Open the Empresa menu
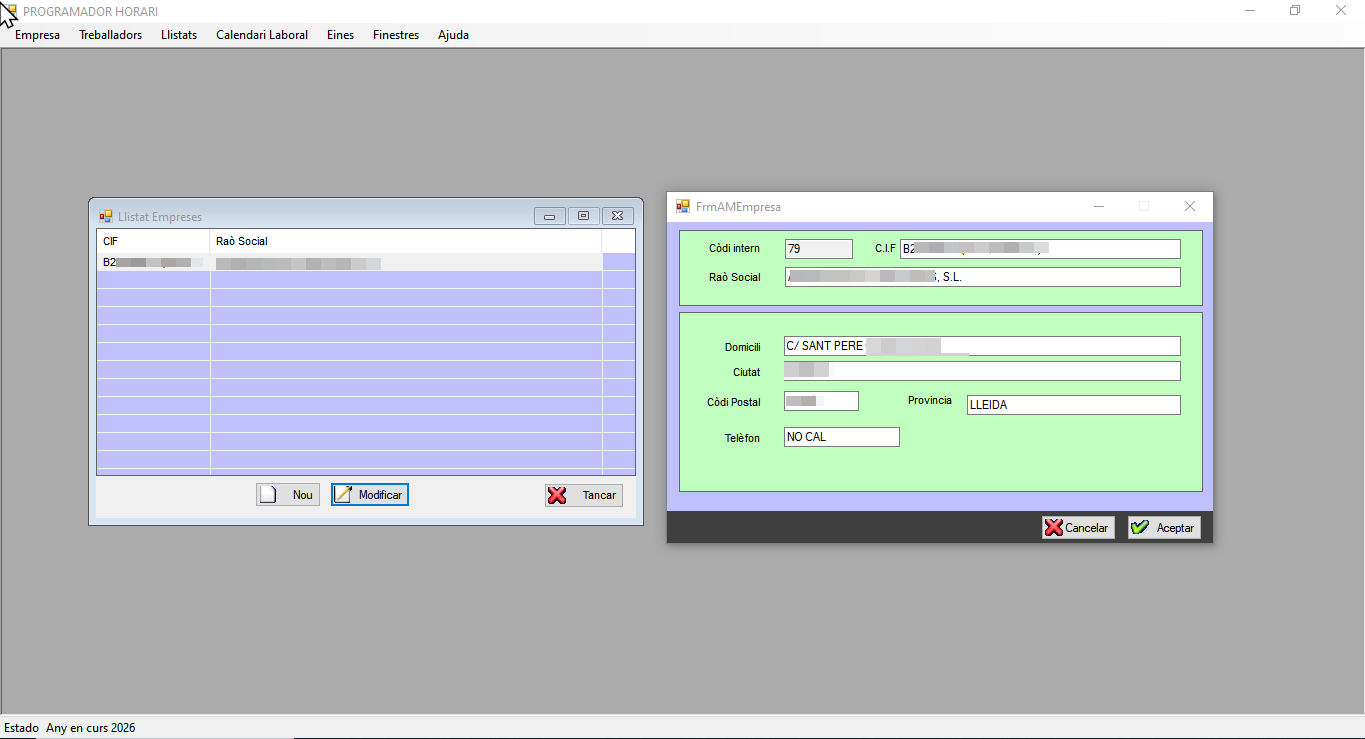This screenshot has width=1365, height=739. click(x=37, y=35)
